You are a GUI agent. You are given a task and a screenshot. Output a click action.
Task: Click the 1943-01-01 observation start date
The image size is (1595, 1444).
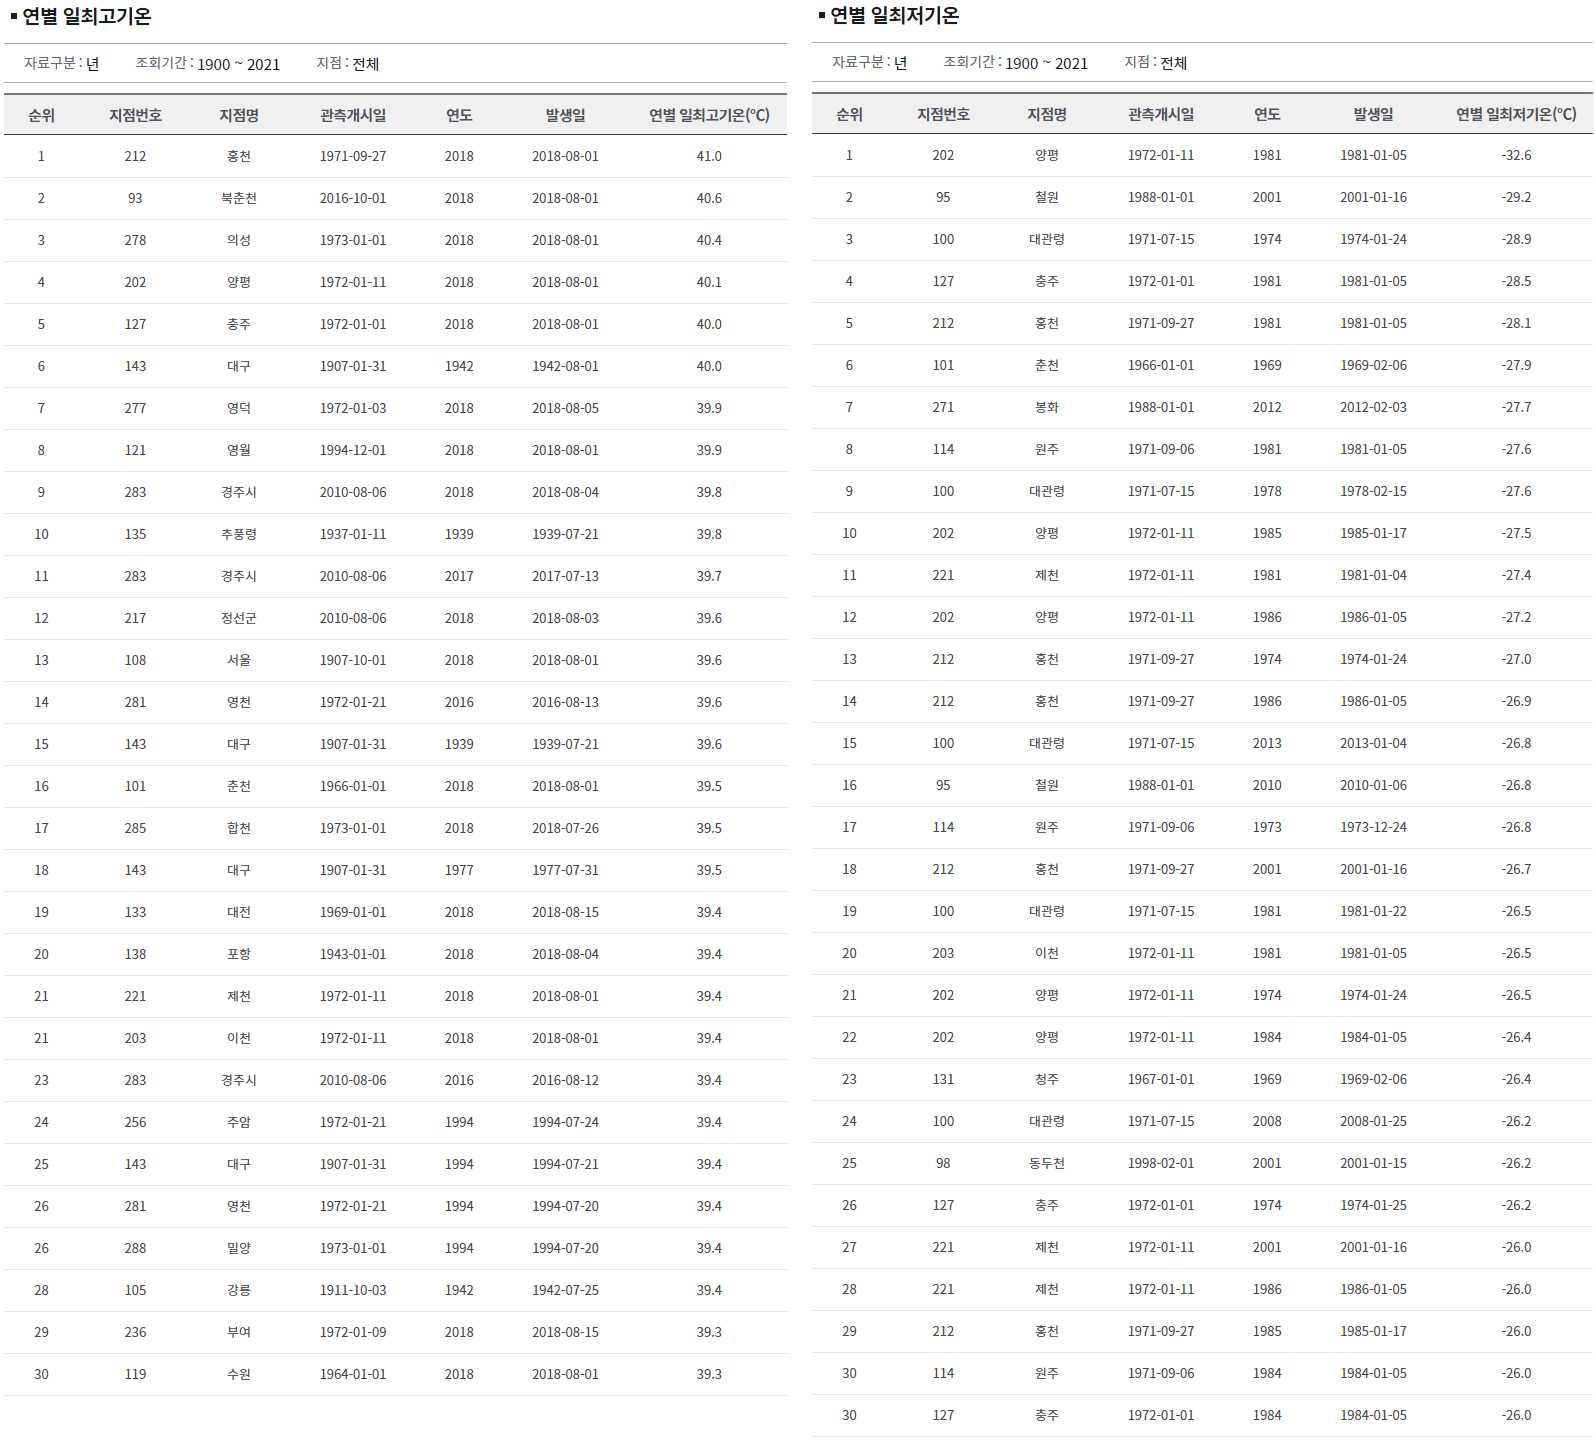(x=353, y=954)
